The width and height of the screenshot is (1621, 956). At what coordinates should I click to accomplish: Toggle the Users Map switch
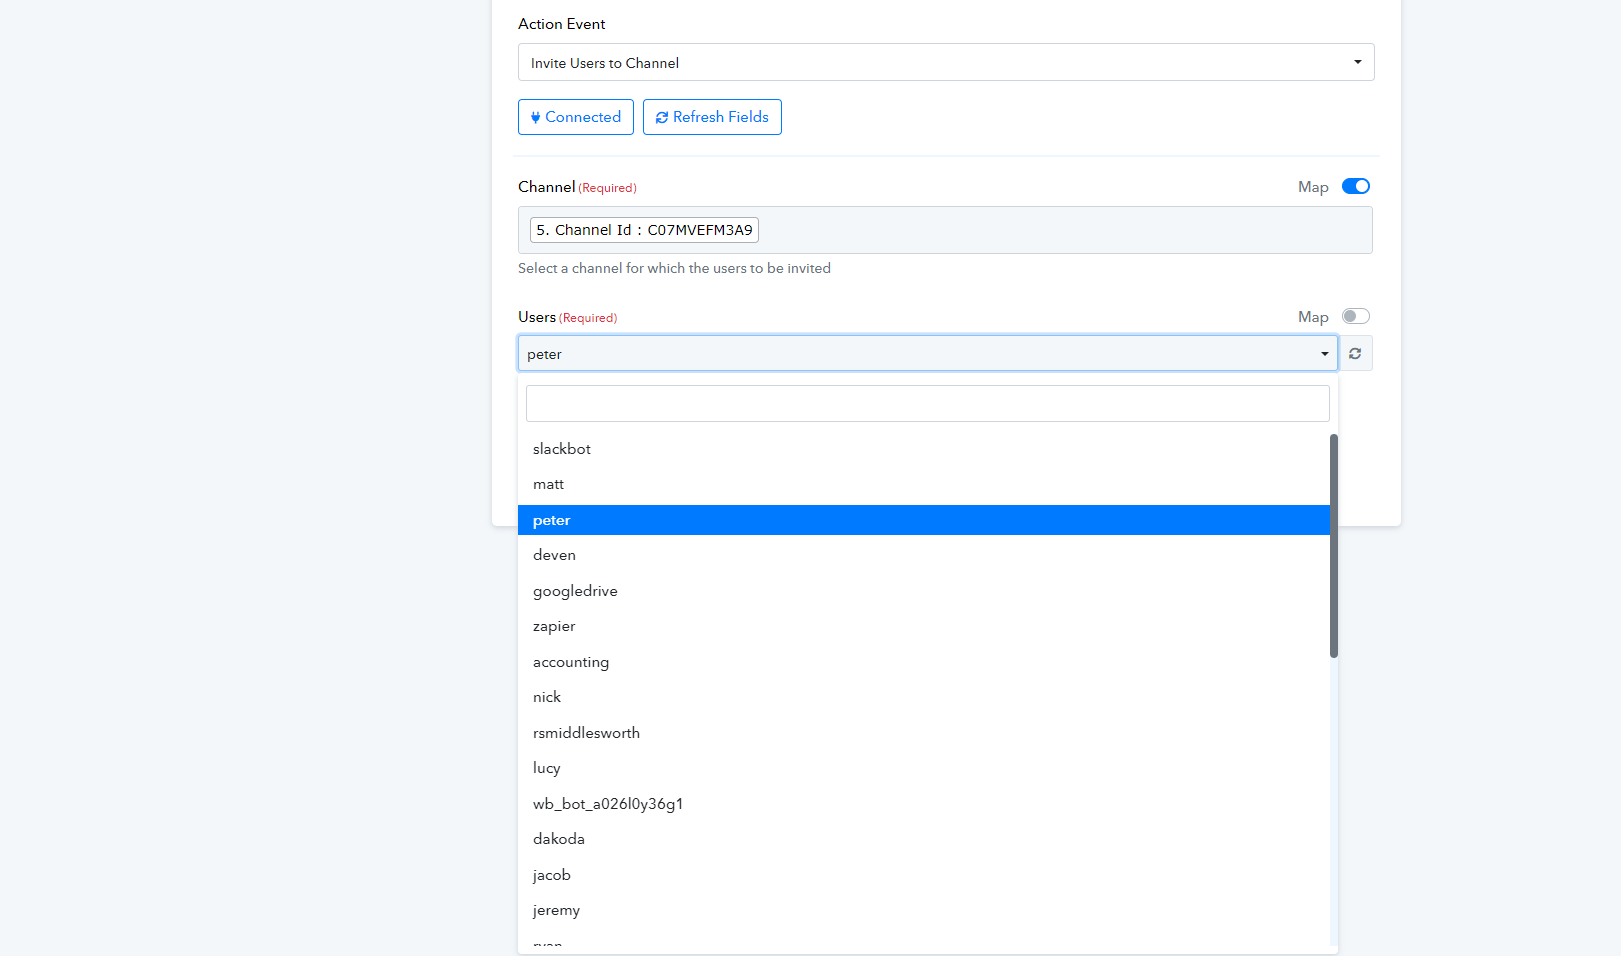[x=1356, y=316]
